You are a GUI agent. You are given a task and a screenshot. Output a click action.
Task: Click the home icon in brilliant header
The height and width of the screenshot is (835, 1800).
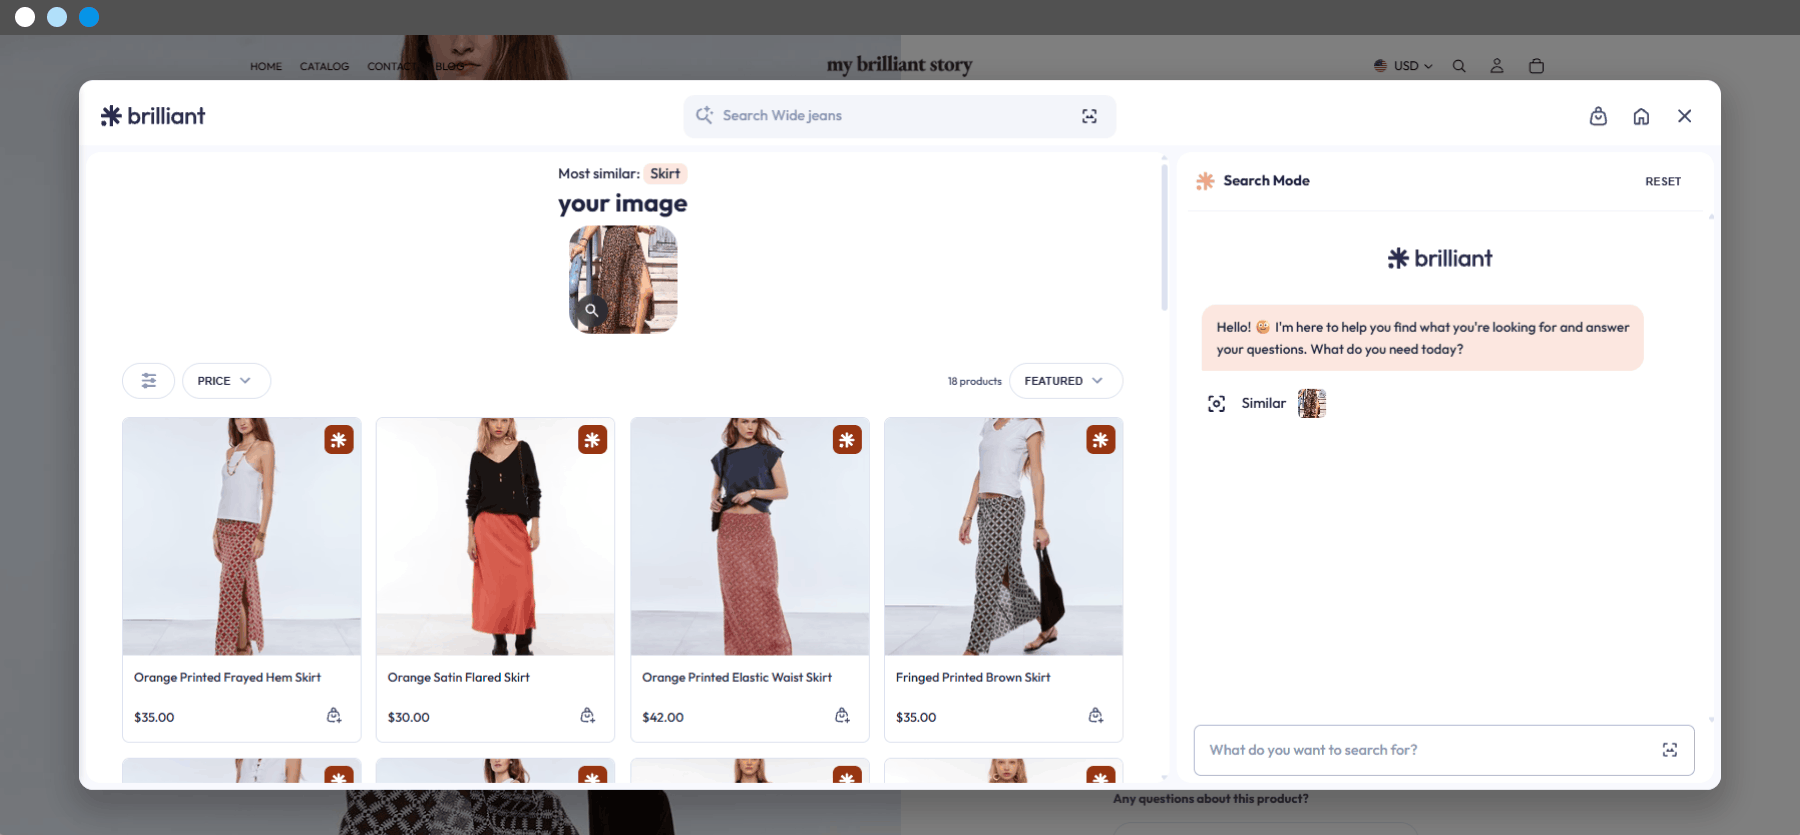coord(1641,116)
